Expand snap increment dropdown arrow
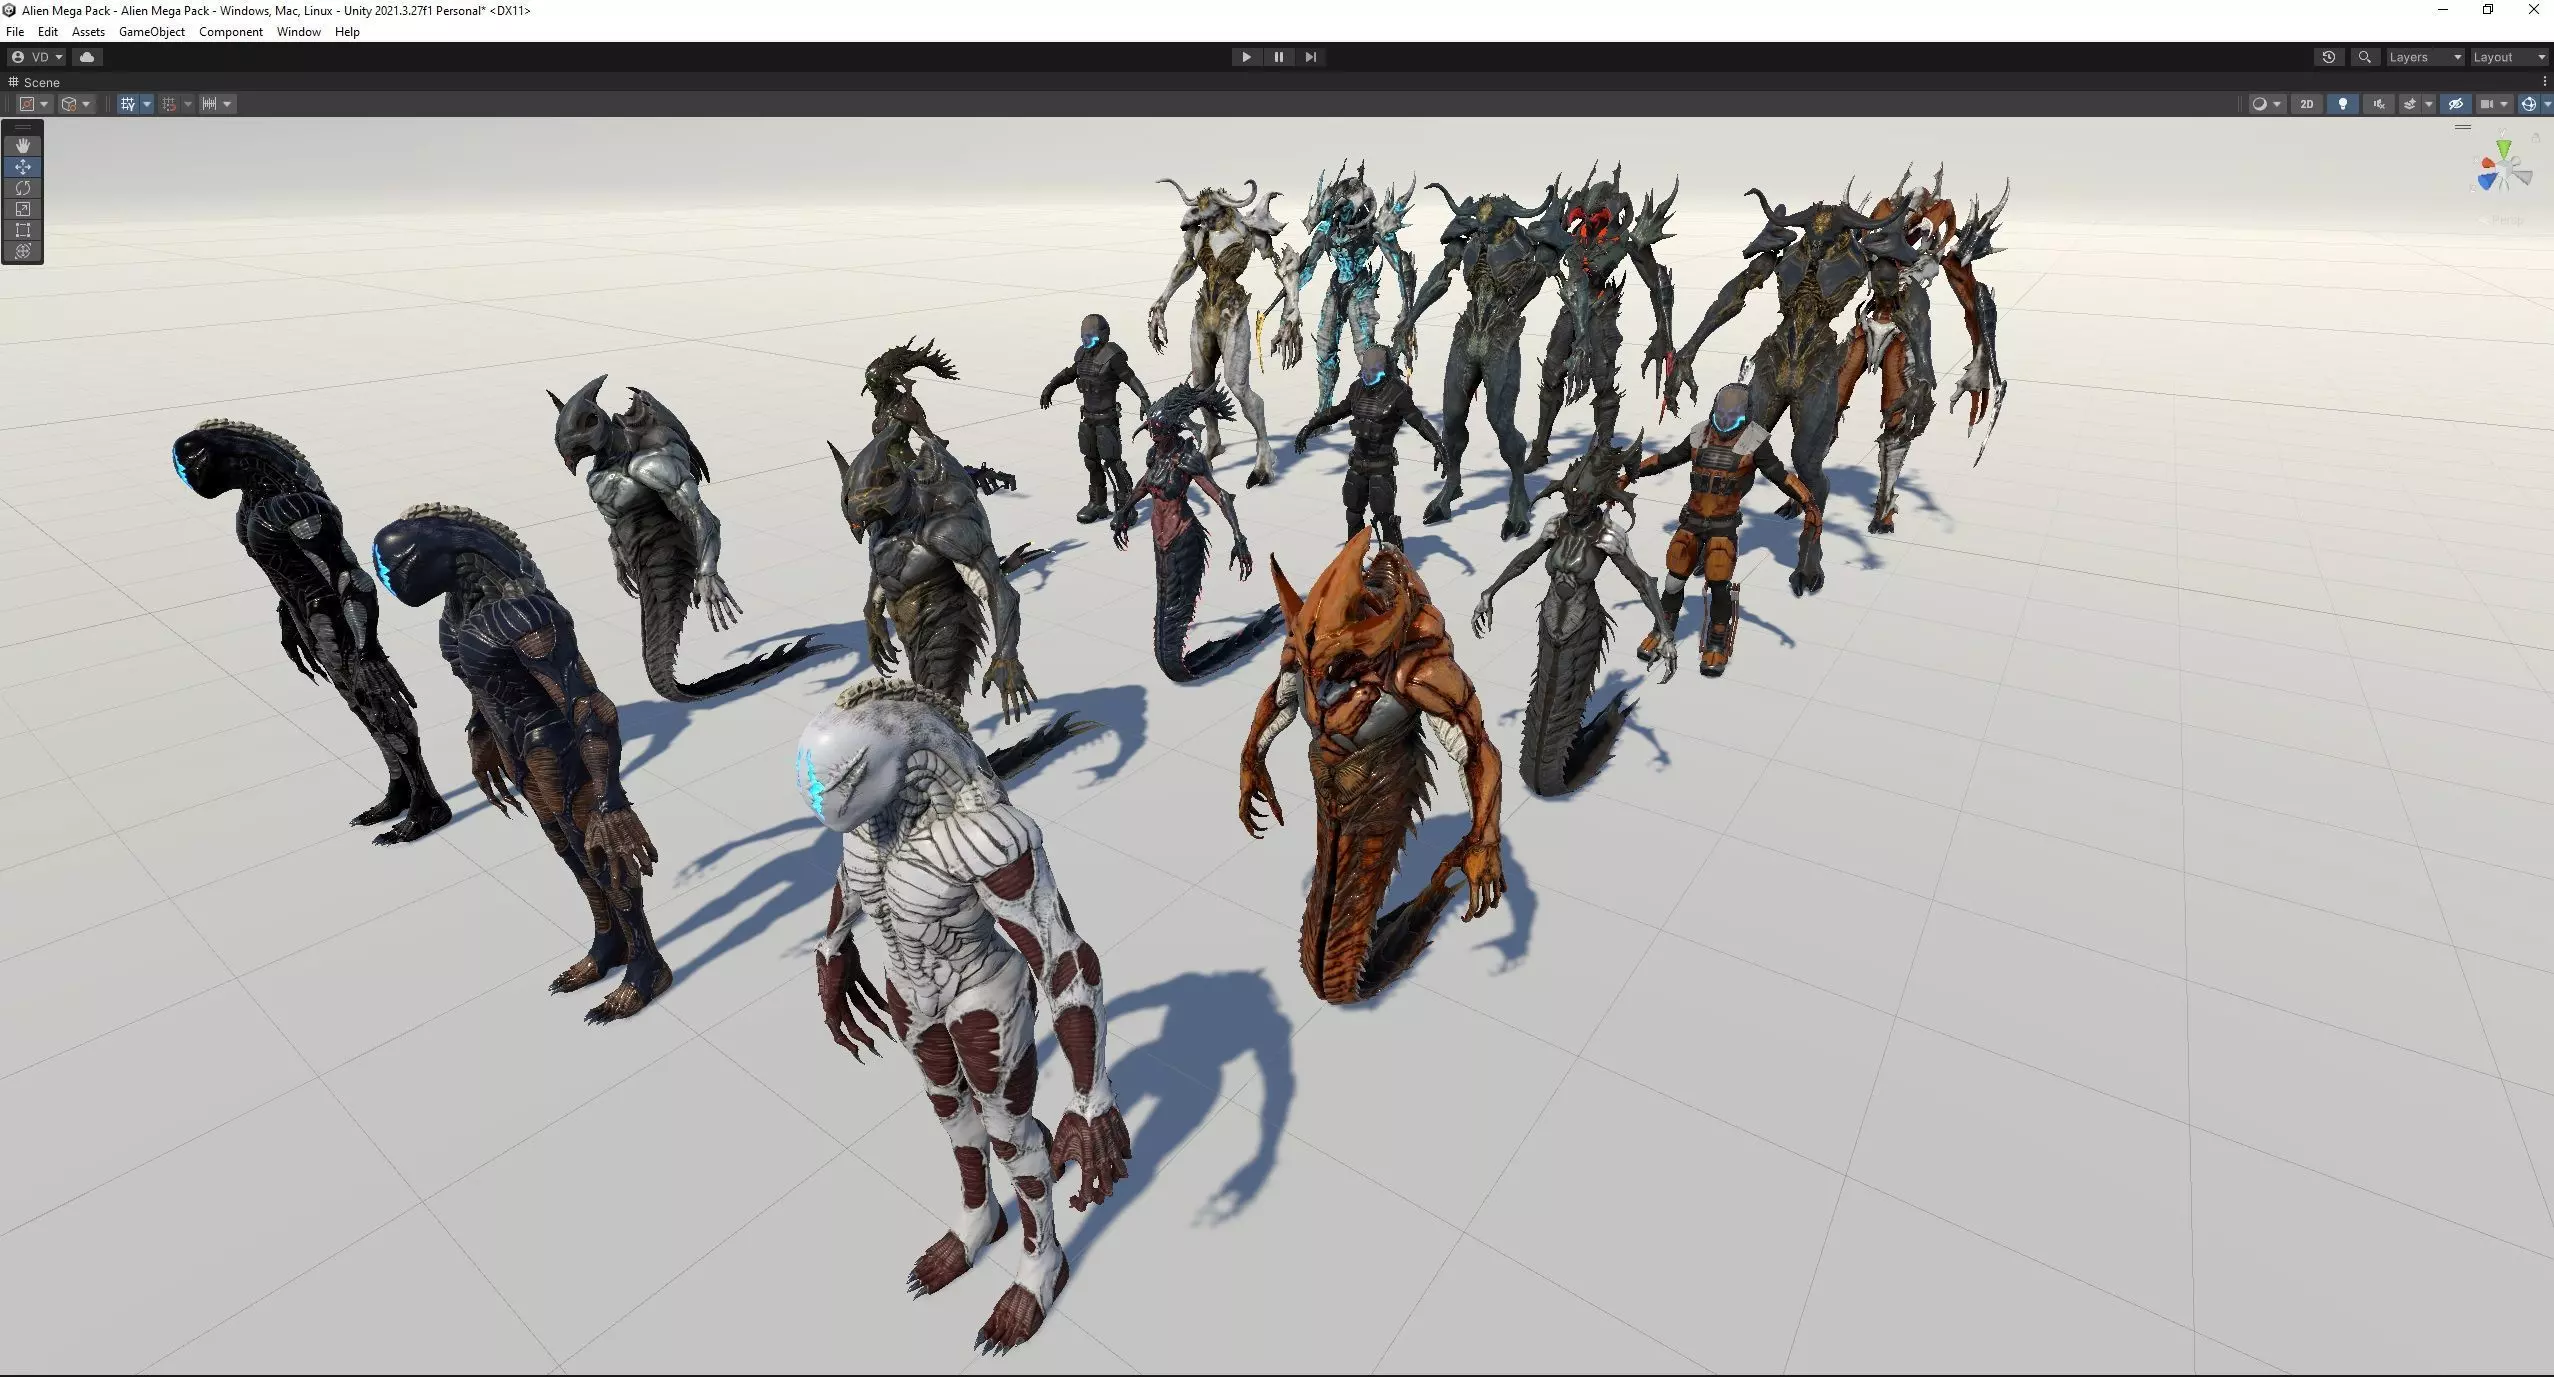This screenshot has height=1377, width=2554. [x=228, y=104]
